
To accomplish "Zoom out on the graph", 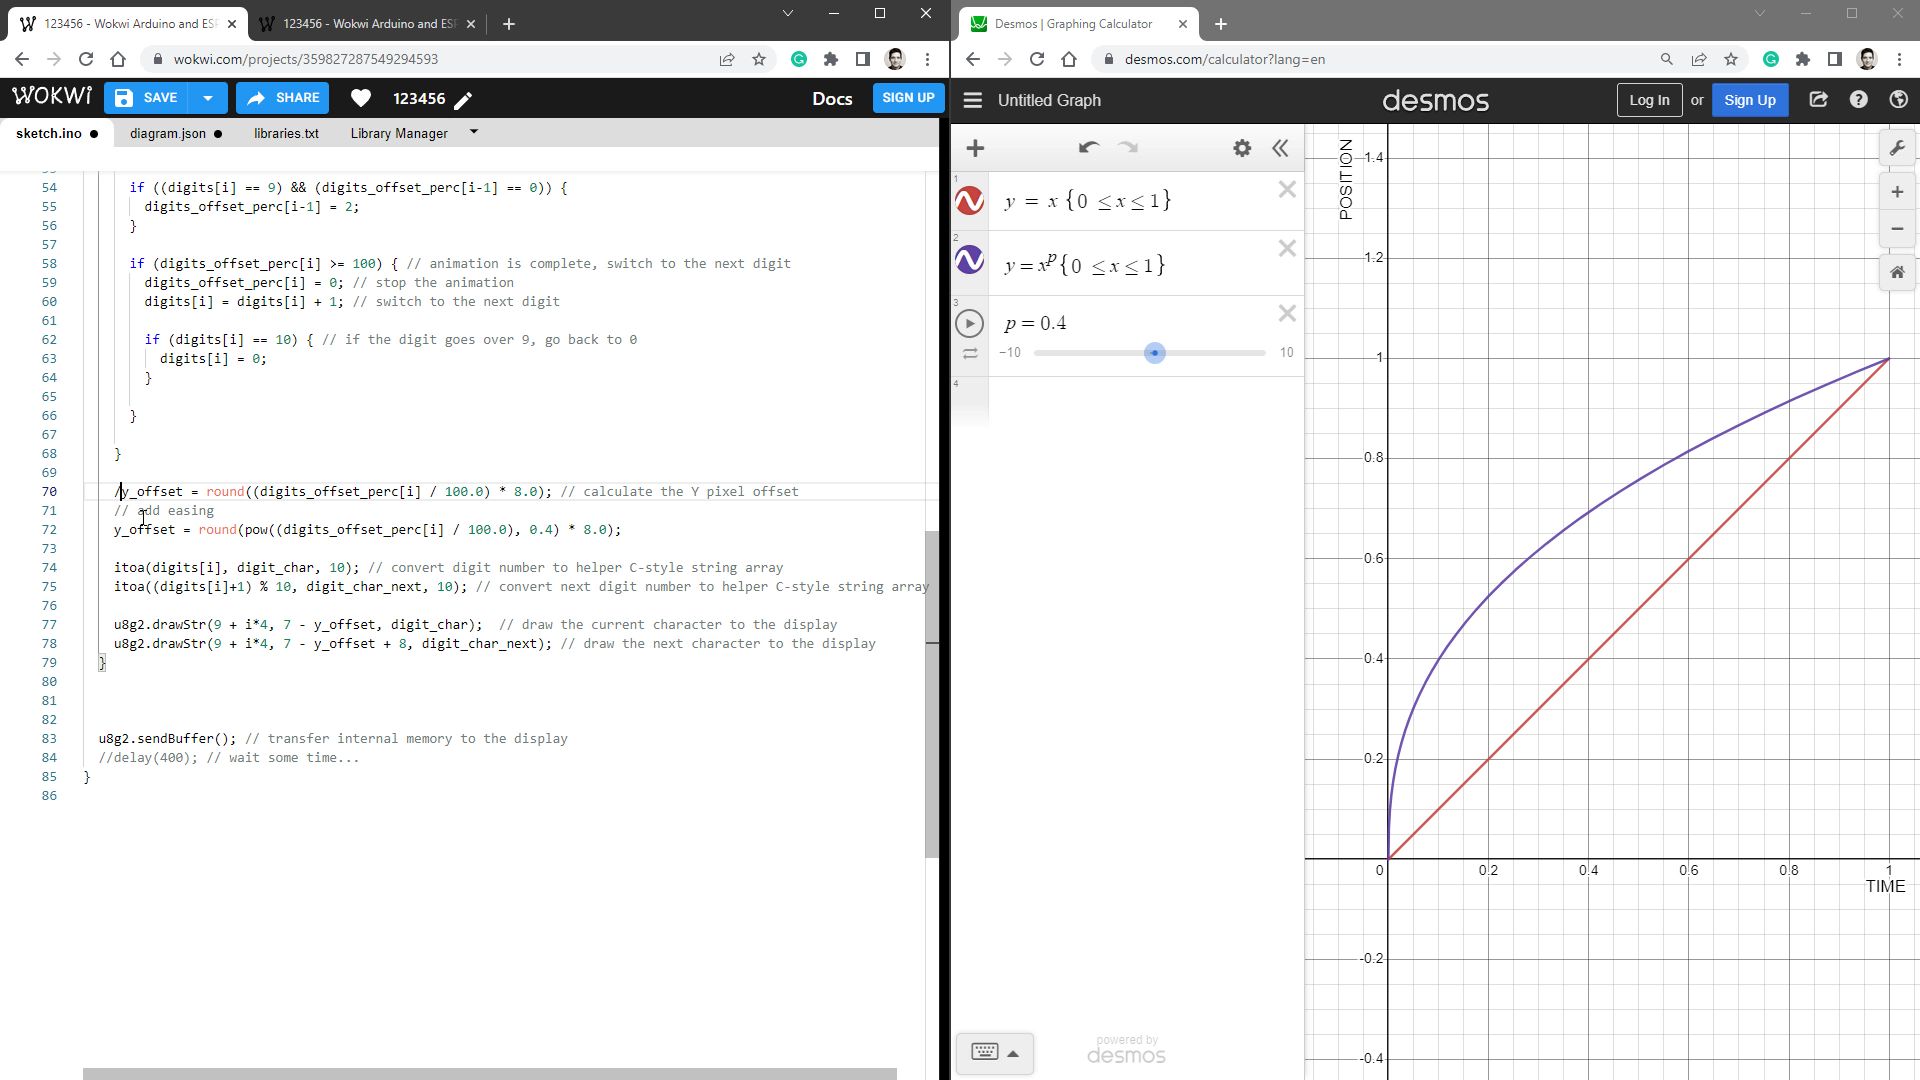I will coord(1897,229).
